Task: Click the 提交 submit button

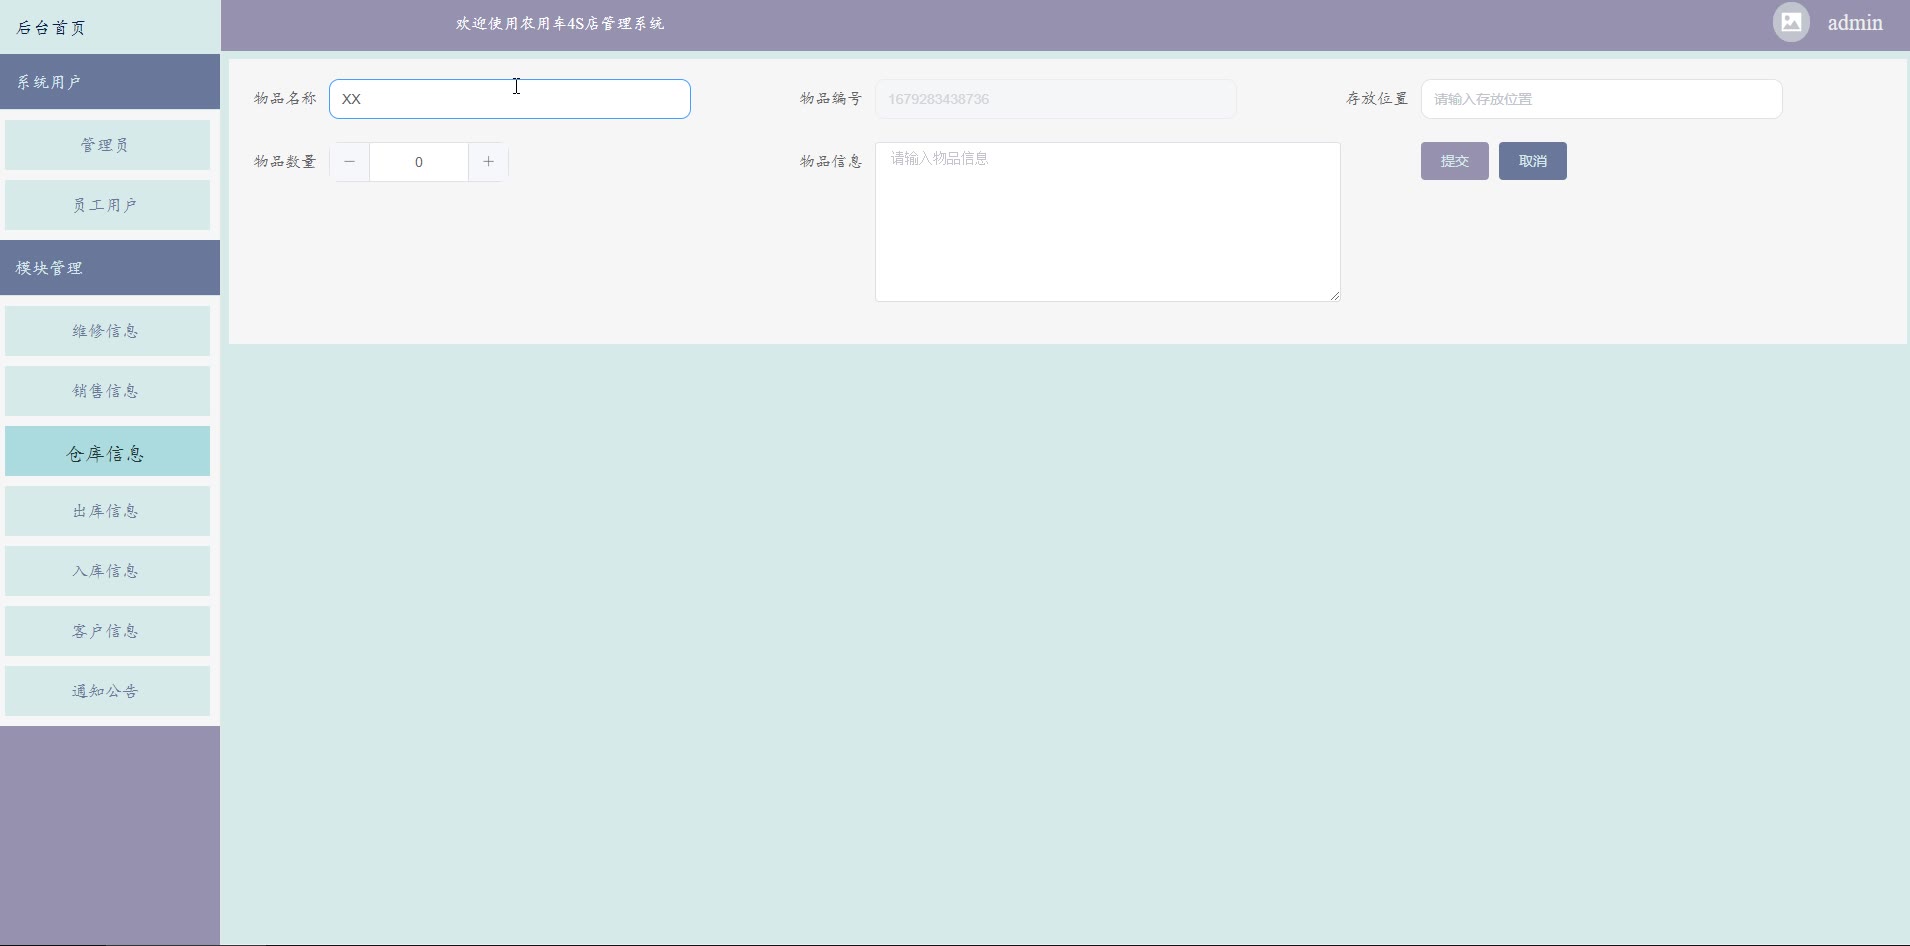Action: click(1454, 161)
